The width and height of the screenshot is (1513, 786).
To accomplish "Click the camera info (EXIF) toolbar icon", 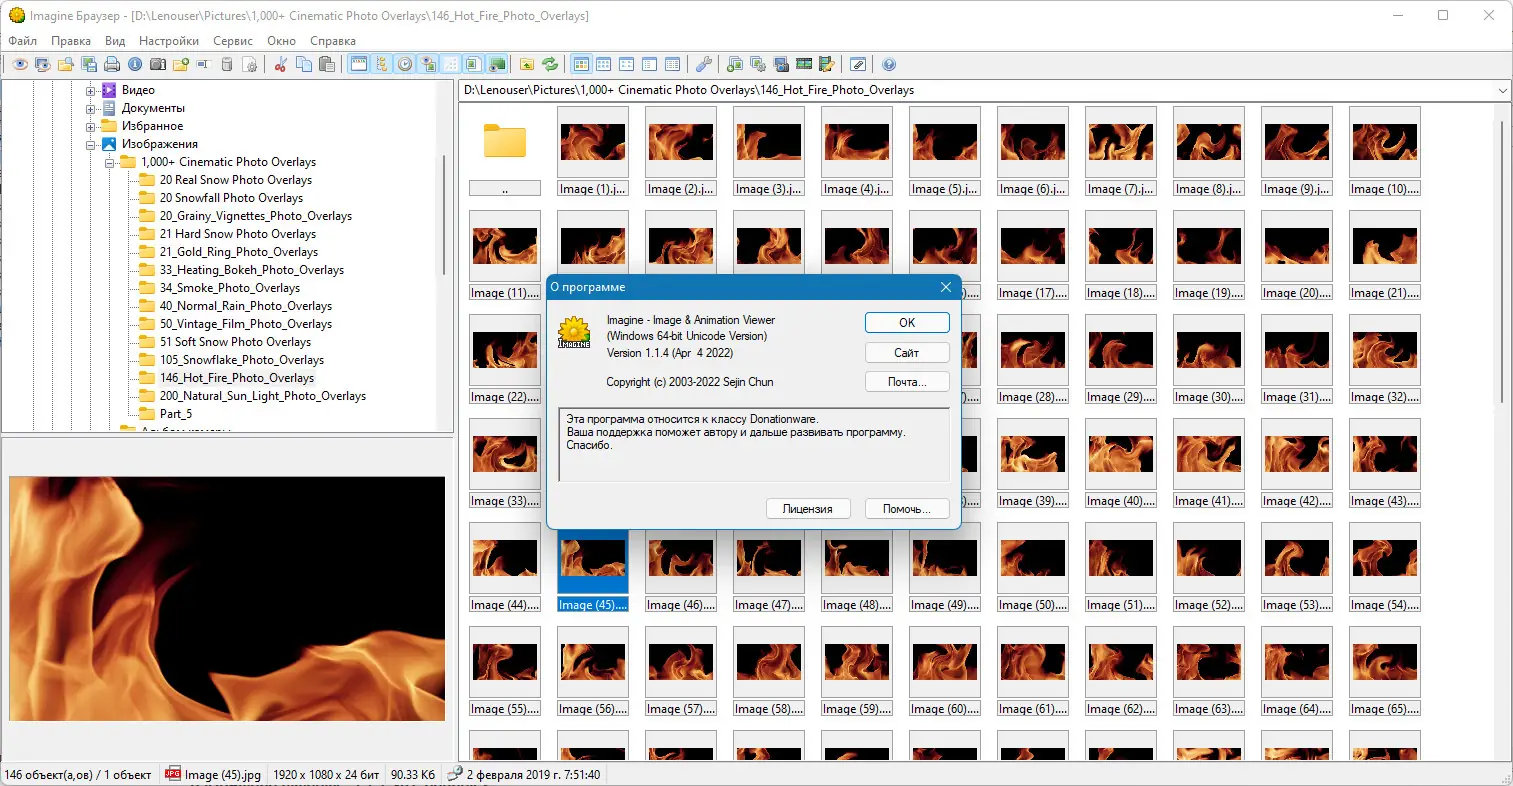I will (x=158, y=64).
